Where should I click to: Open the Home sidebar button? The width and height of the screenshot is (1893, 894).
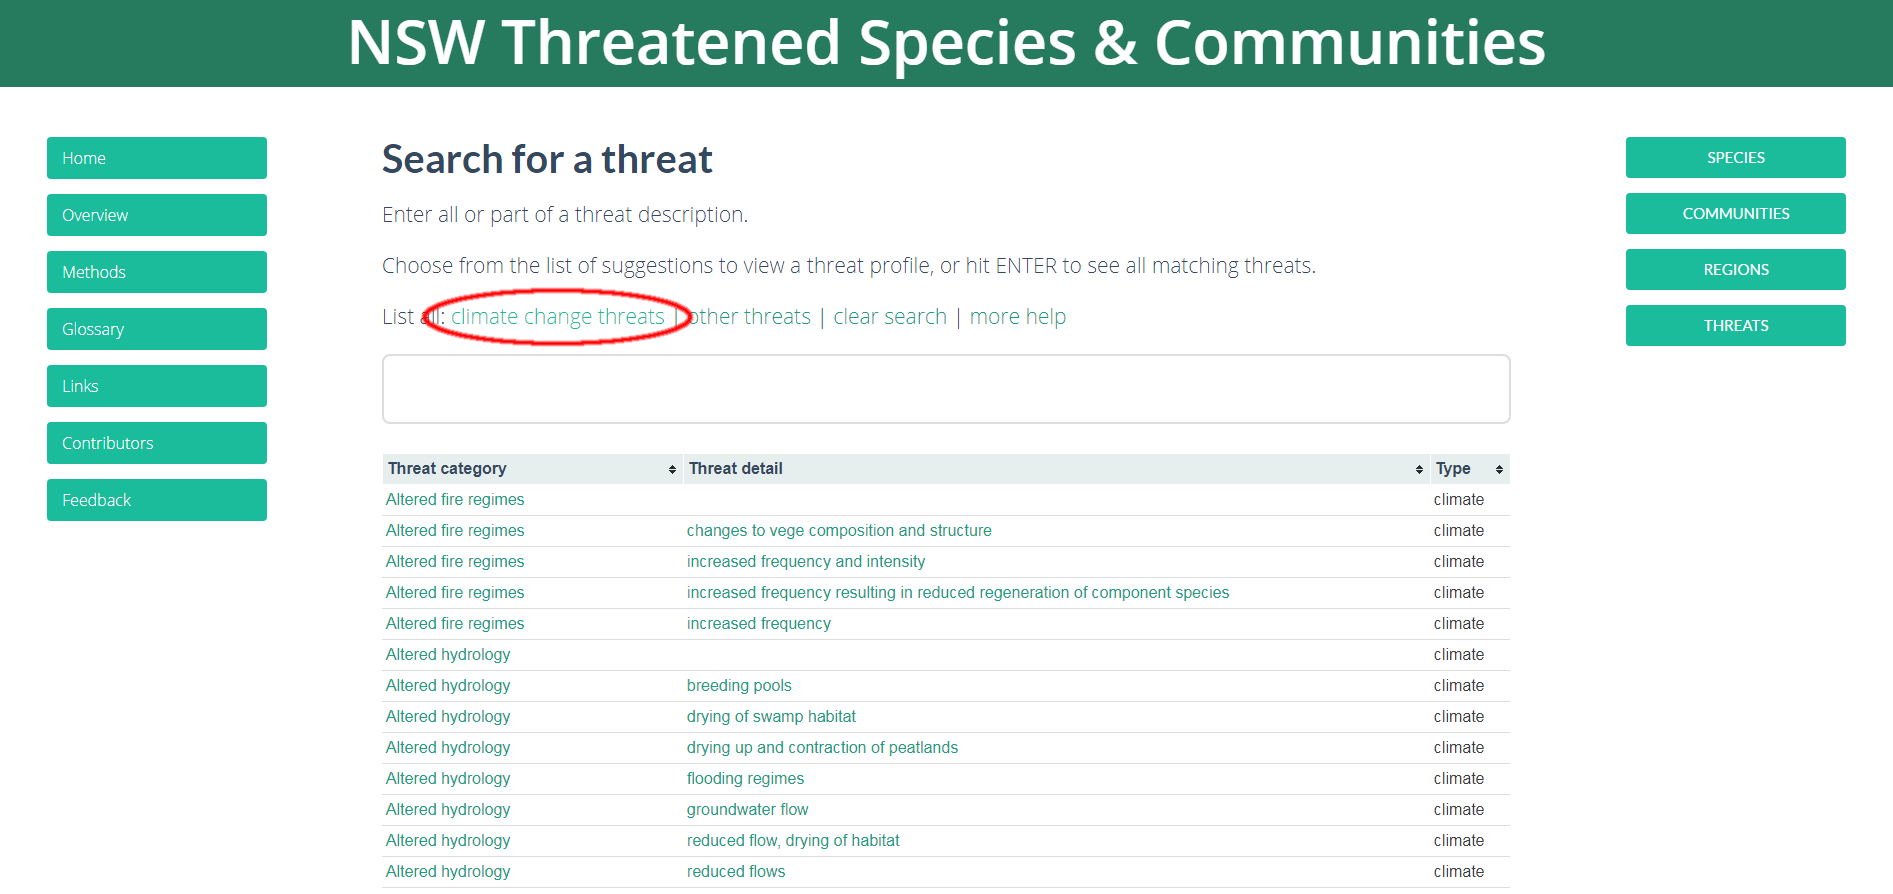tap(157, 158)
